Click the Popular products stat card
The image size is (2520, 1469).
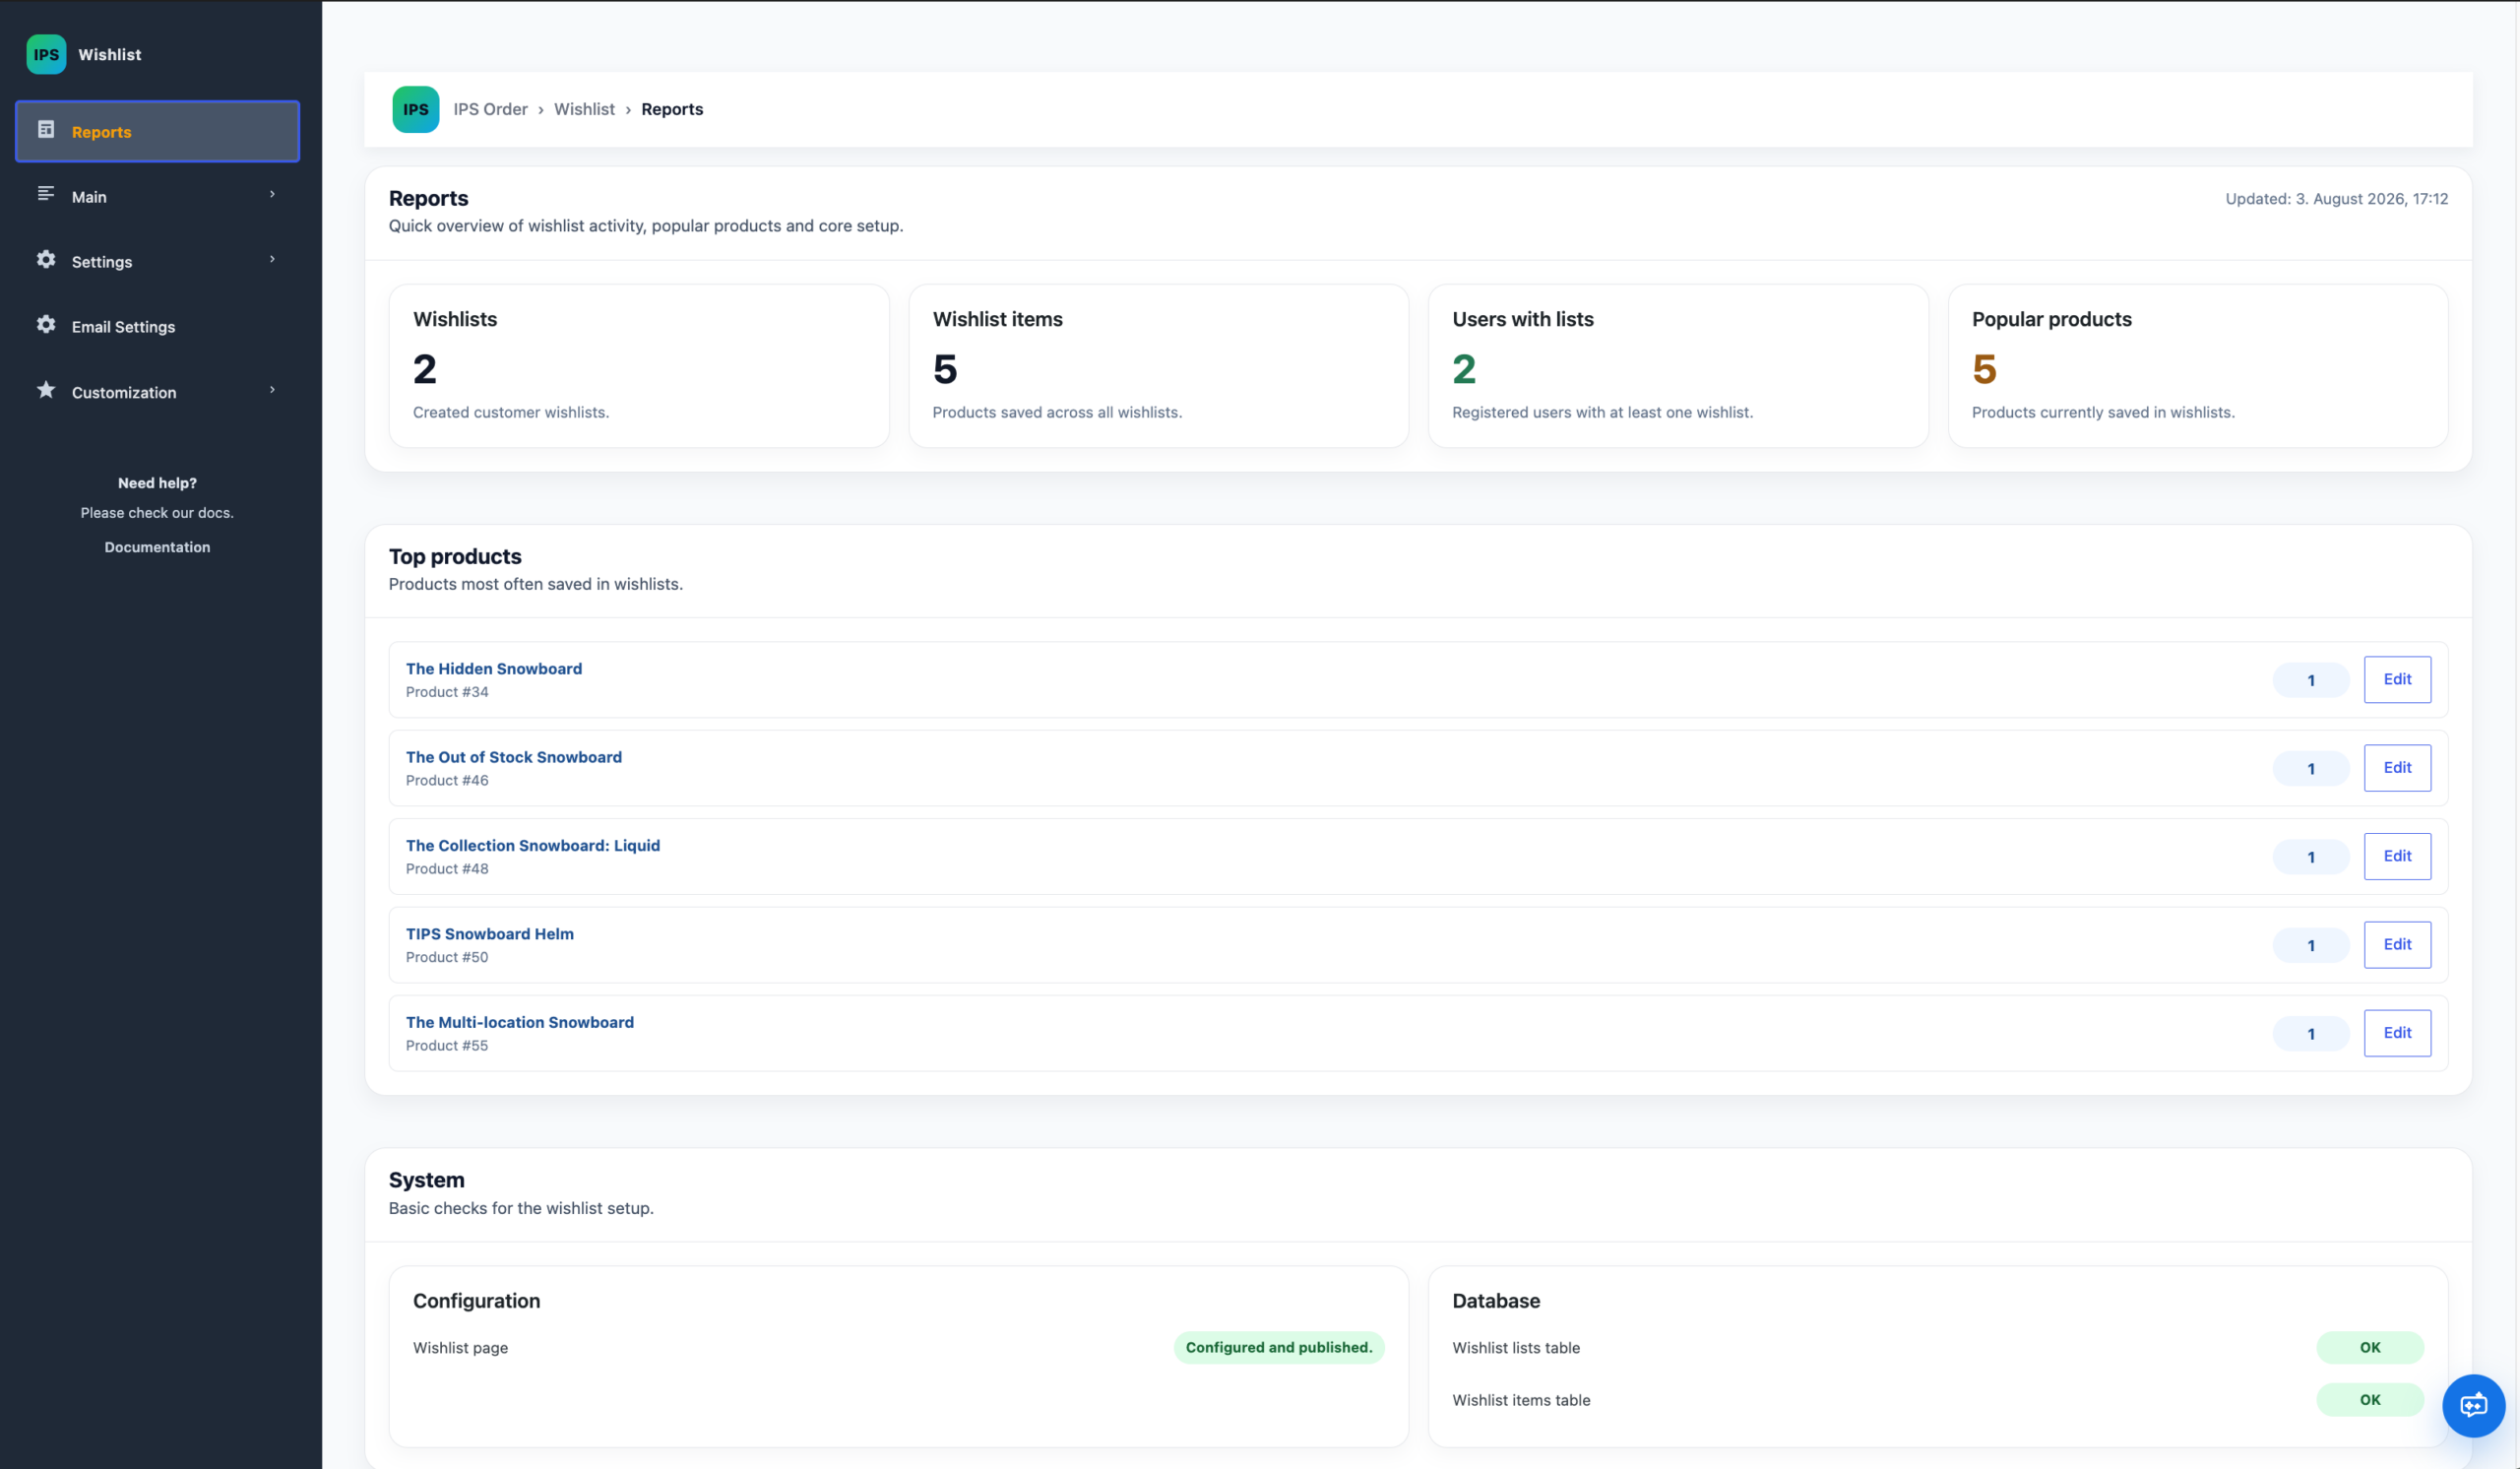pos(2198,366)
